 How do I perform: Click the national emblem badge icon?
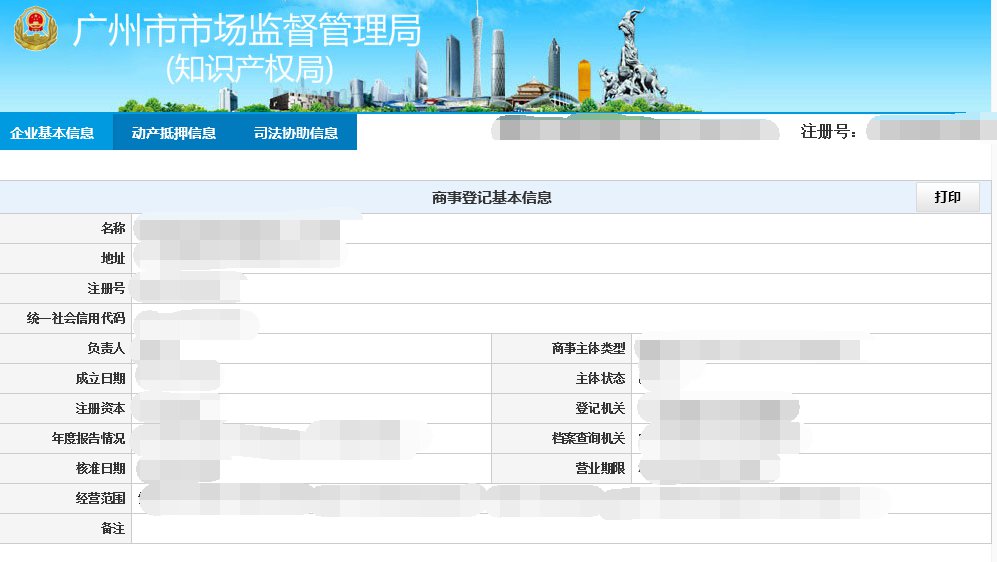point(35,29)
